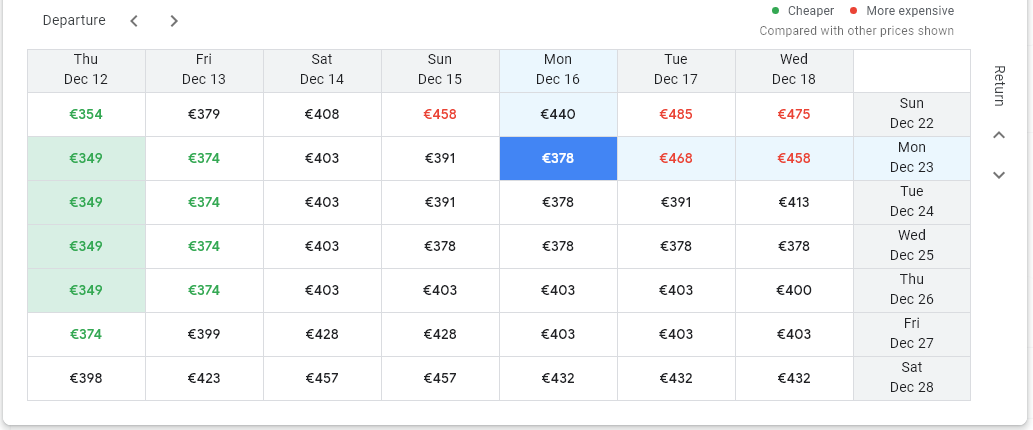The image size is (1033, 430).
Task: Select the €413 fare on Wed Dec 18
Action: click(794, 202)
